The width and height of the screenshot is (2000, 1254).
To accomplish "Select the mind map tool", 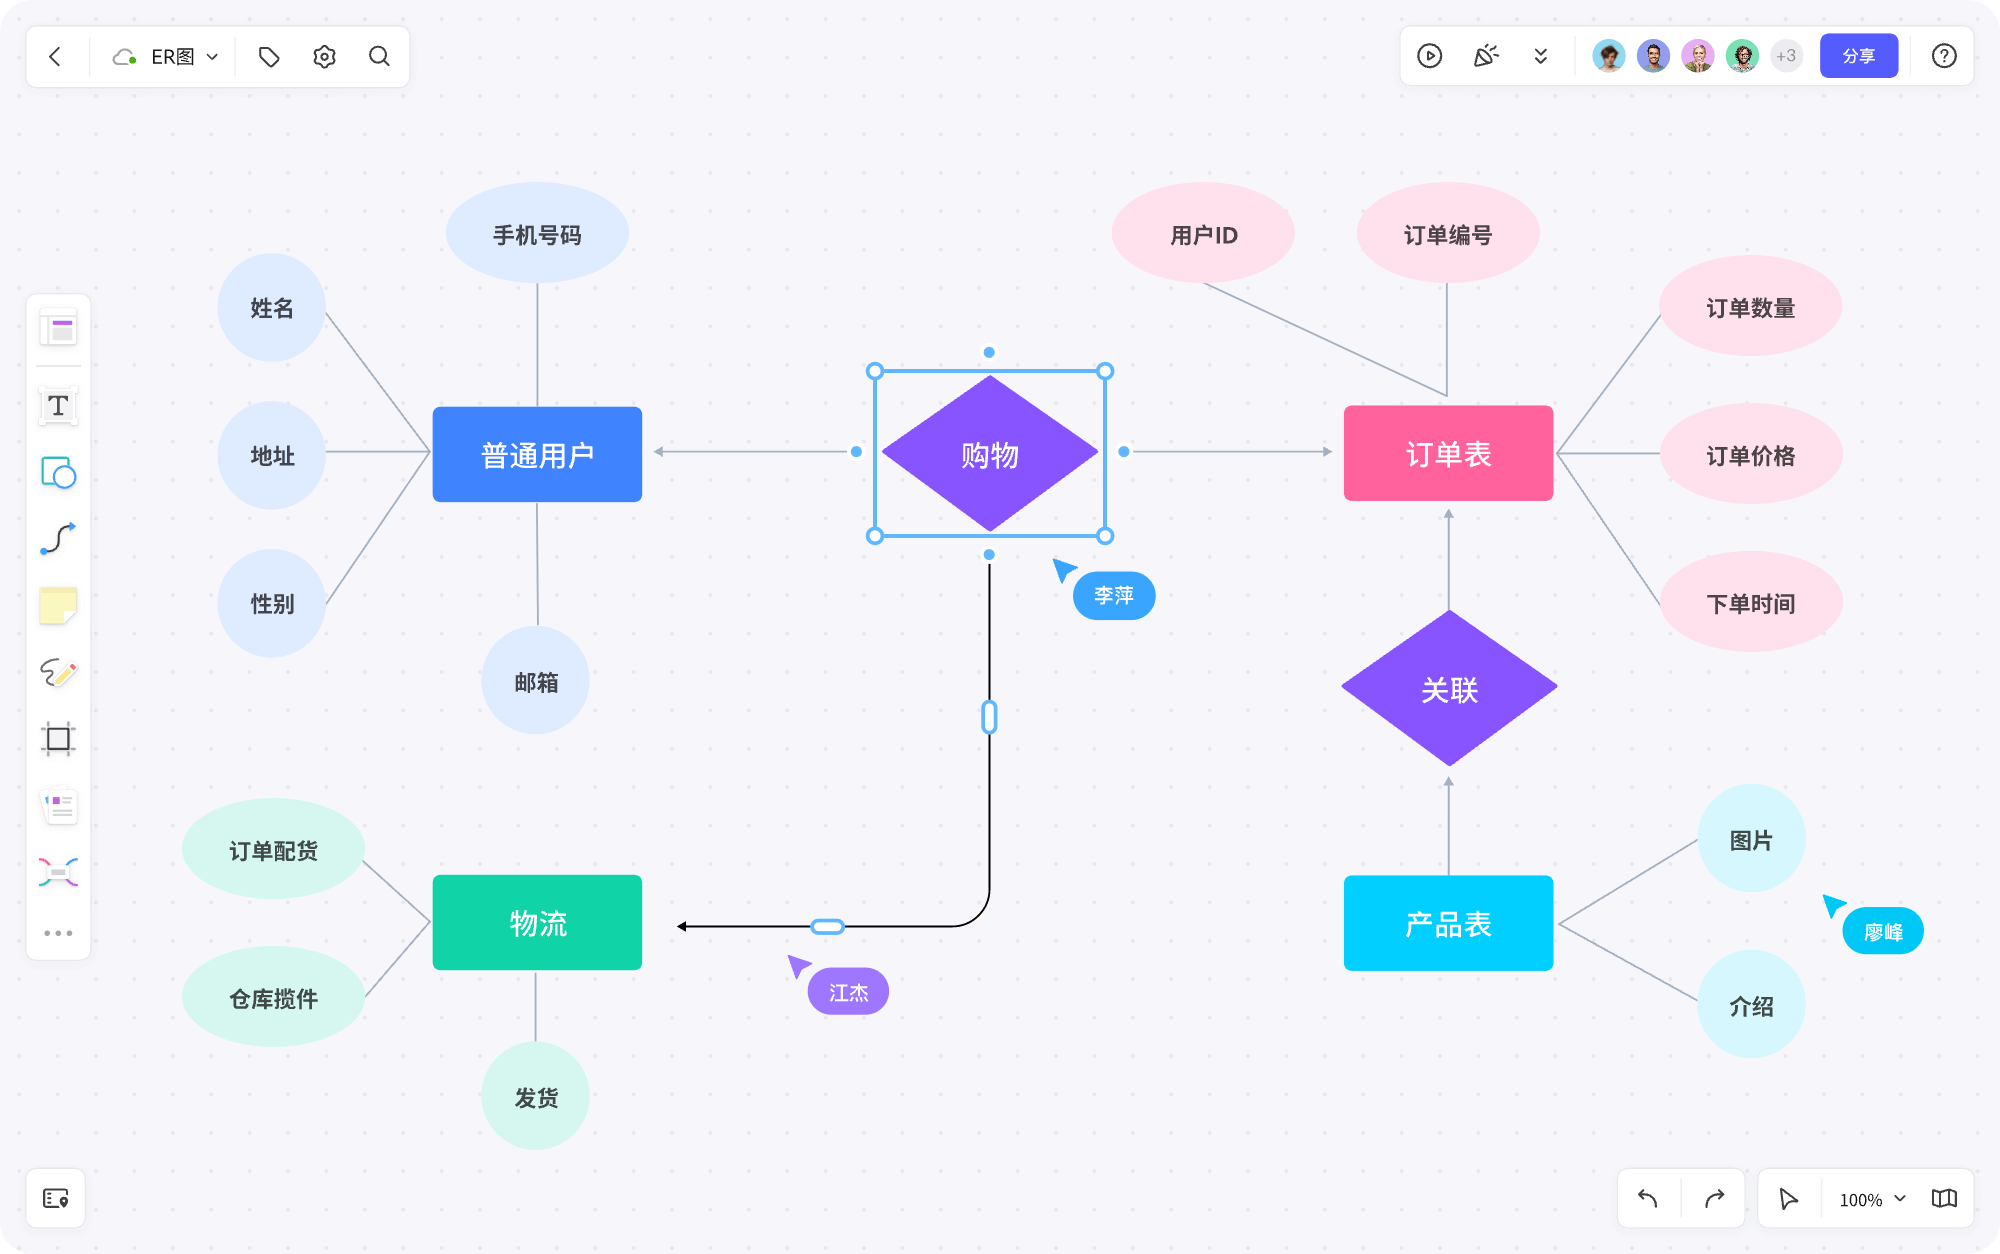I will pyautogui.click(x=58, y=872).
